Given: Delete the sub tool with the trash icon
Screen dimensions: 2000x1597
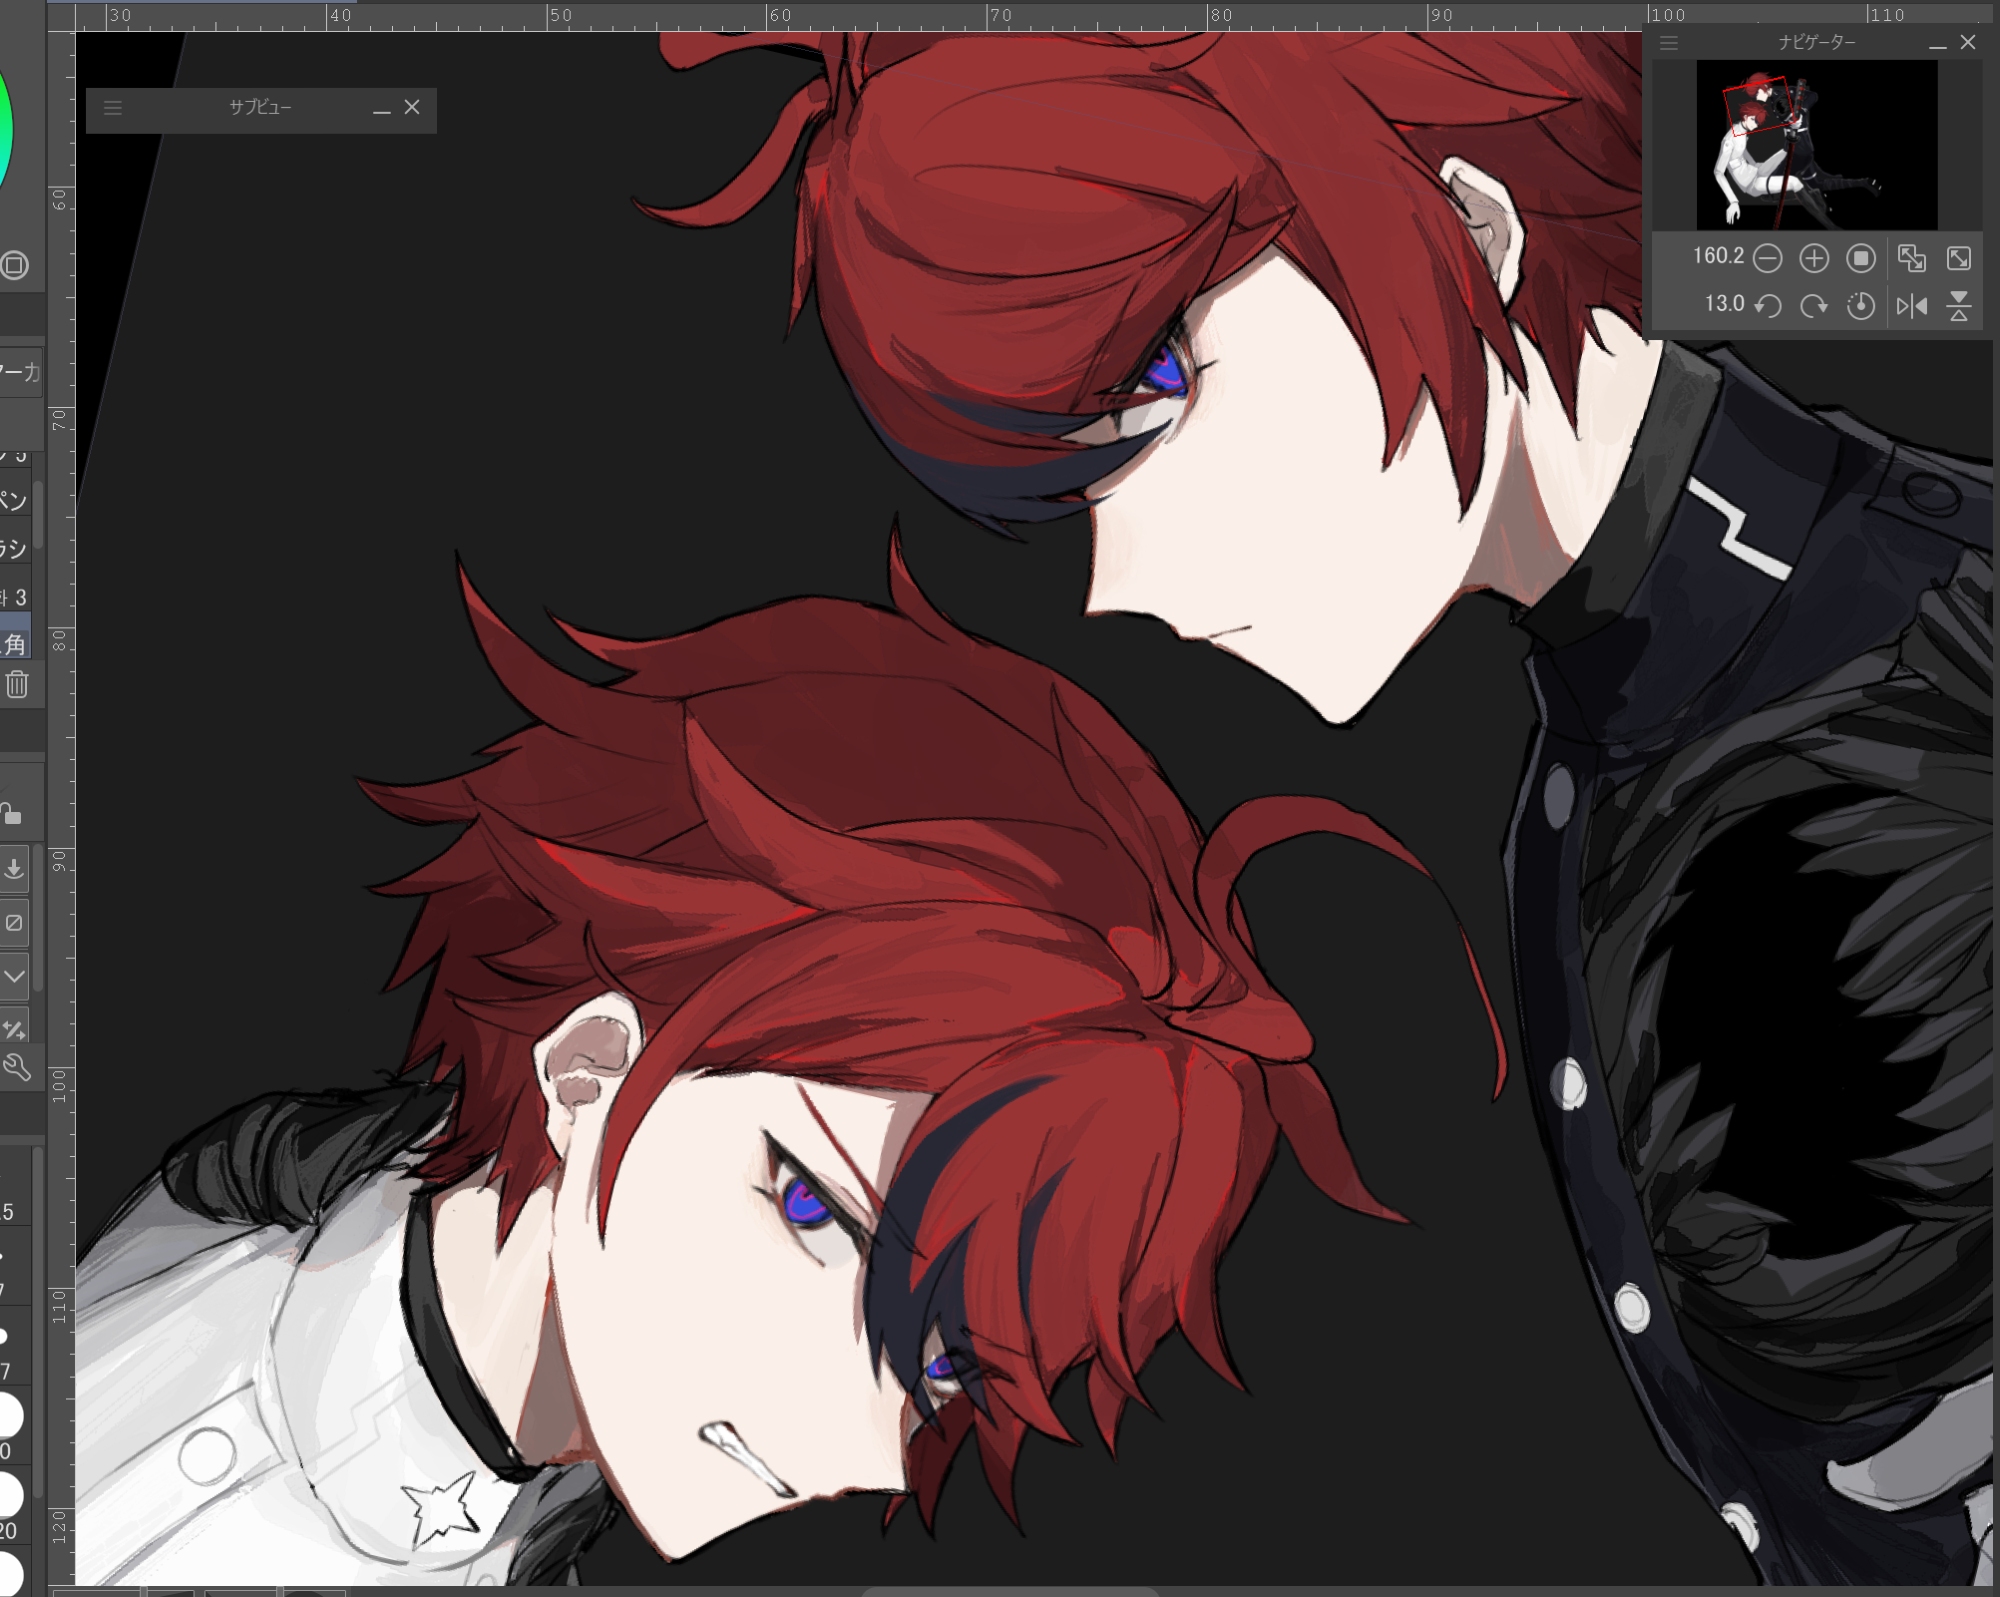Looking at the screenshot, I should 17,685.
